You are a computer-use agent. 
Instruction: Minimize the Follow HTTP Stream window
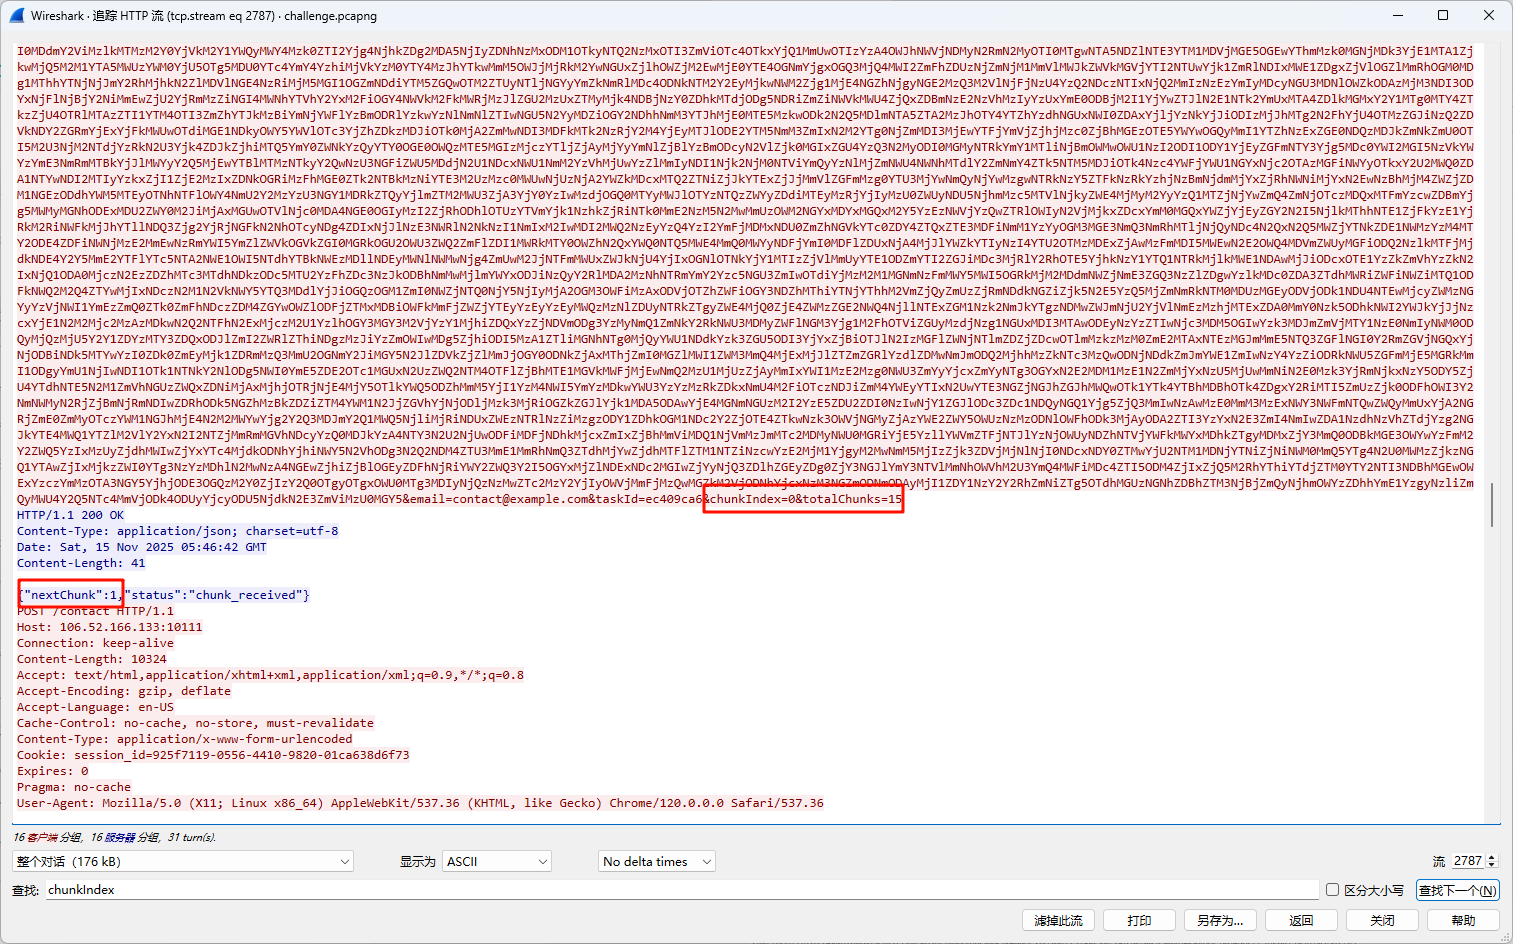pyautogui.click(x=1397, y=15)
